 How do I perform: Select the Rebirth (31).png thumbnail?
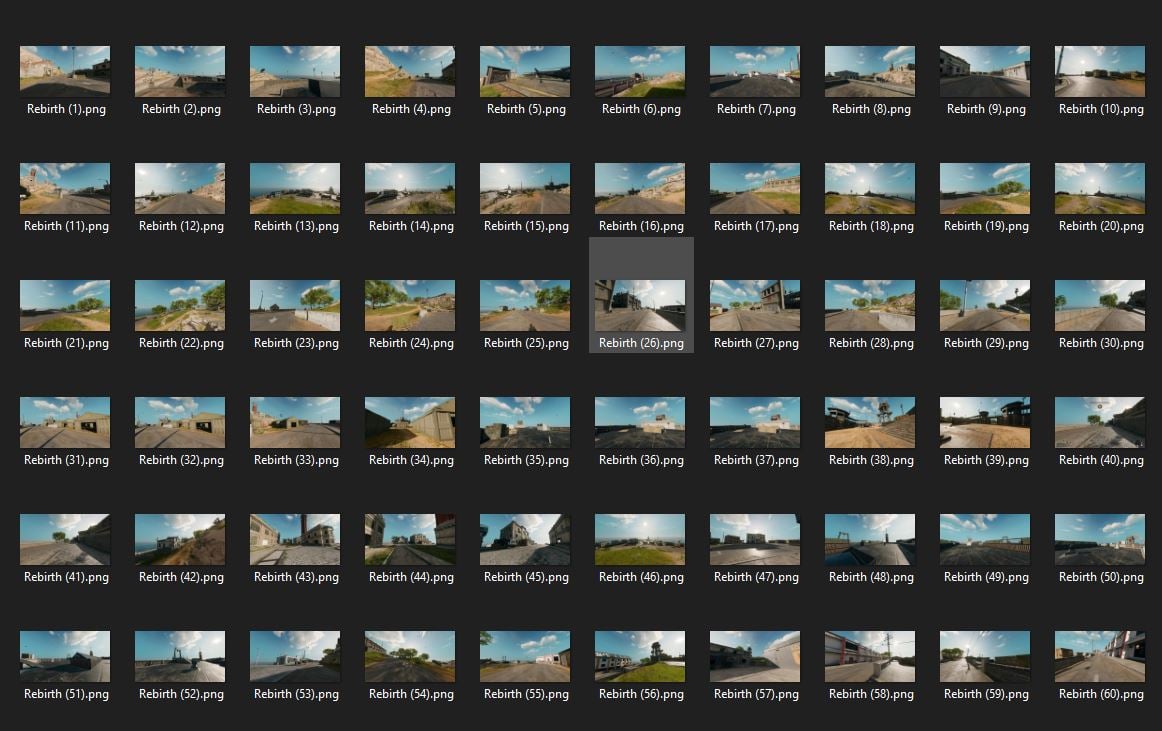click(x=65, y=423)
